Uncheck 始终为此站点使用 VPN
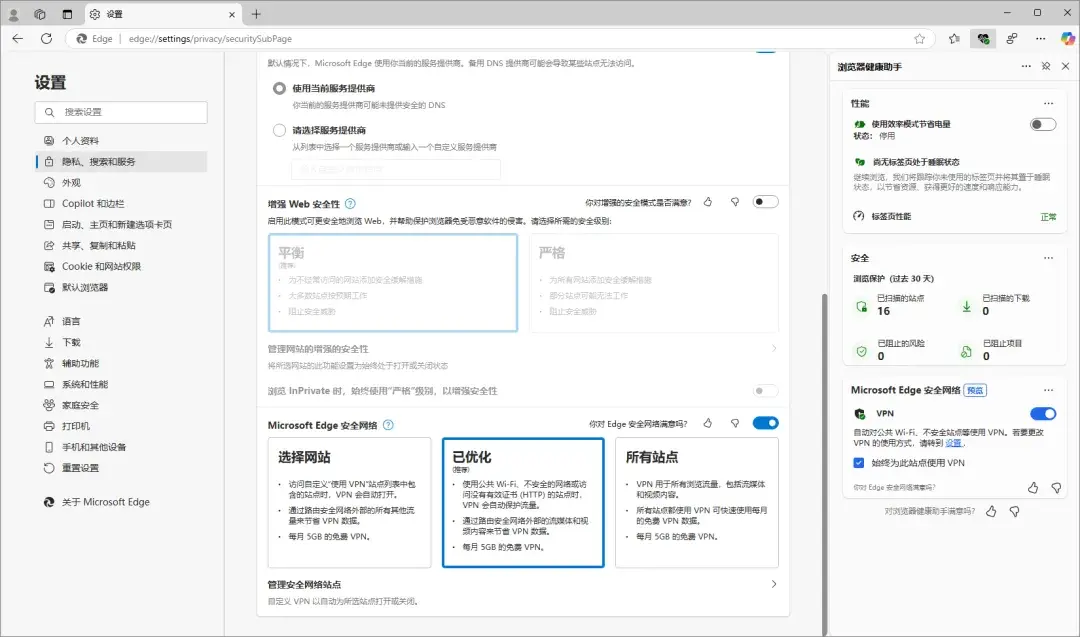This screenshot has height=637, width=1080. coord(858,462)
